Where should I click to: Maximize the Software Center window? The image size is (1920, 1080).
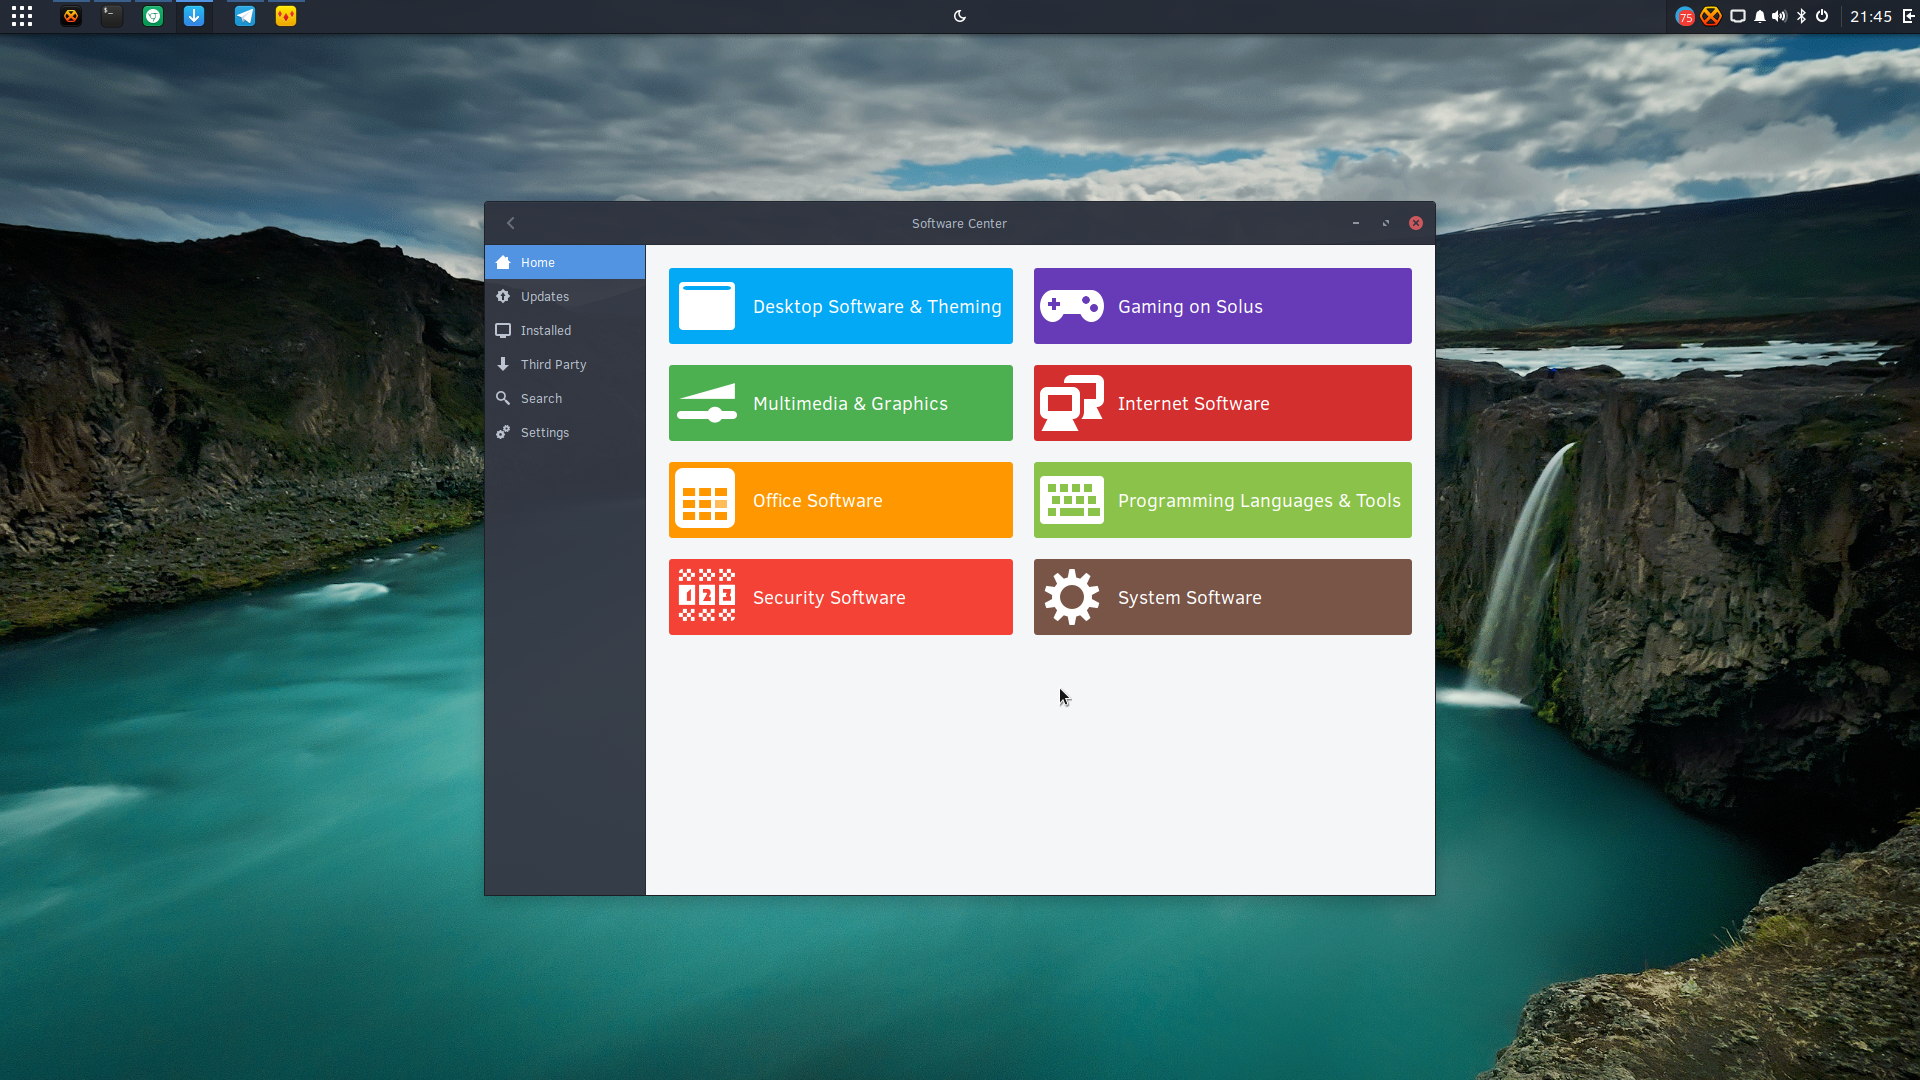[x=1386, y=223]
